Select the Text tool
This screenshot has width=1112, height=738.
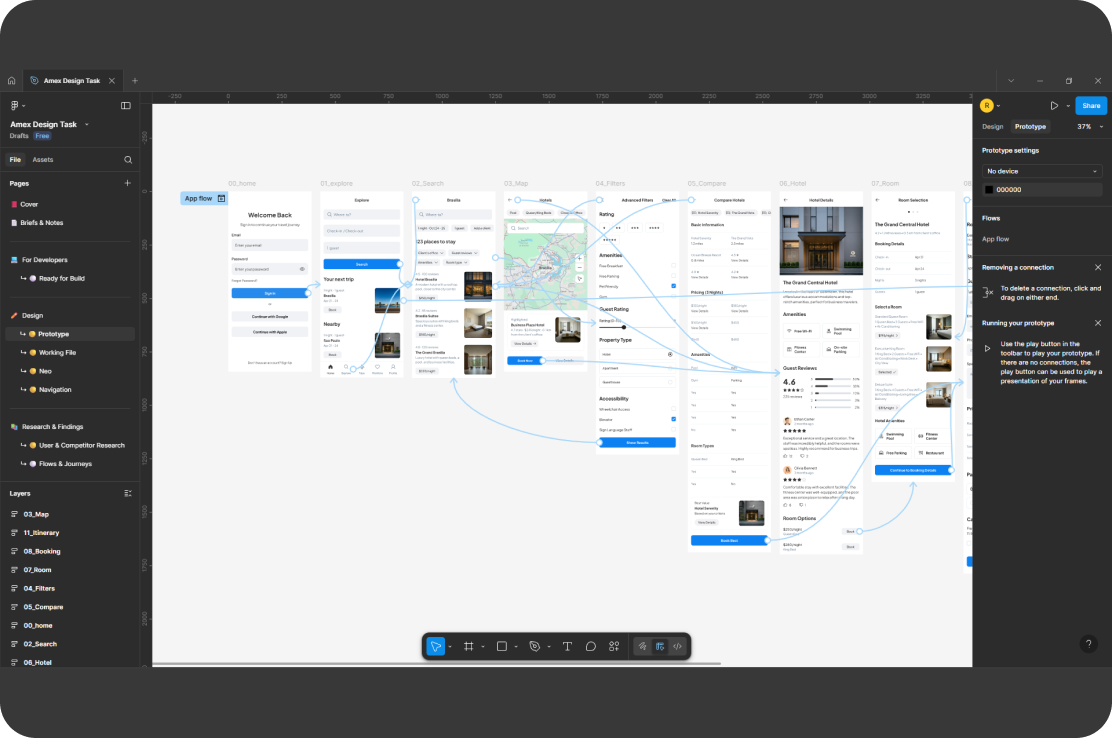click(x=567, y=646)
